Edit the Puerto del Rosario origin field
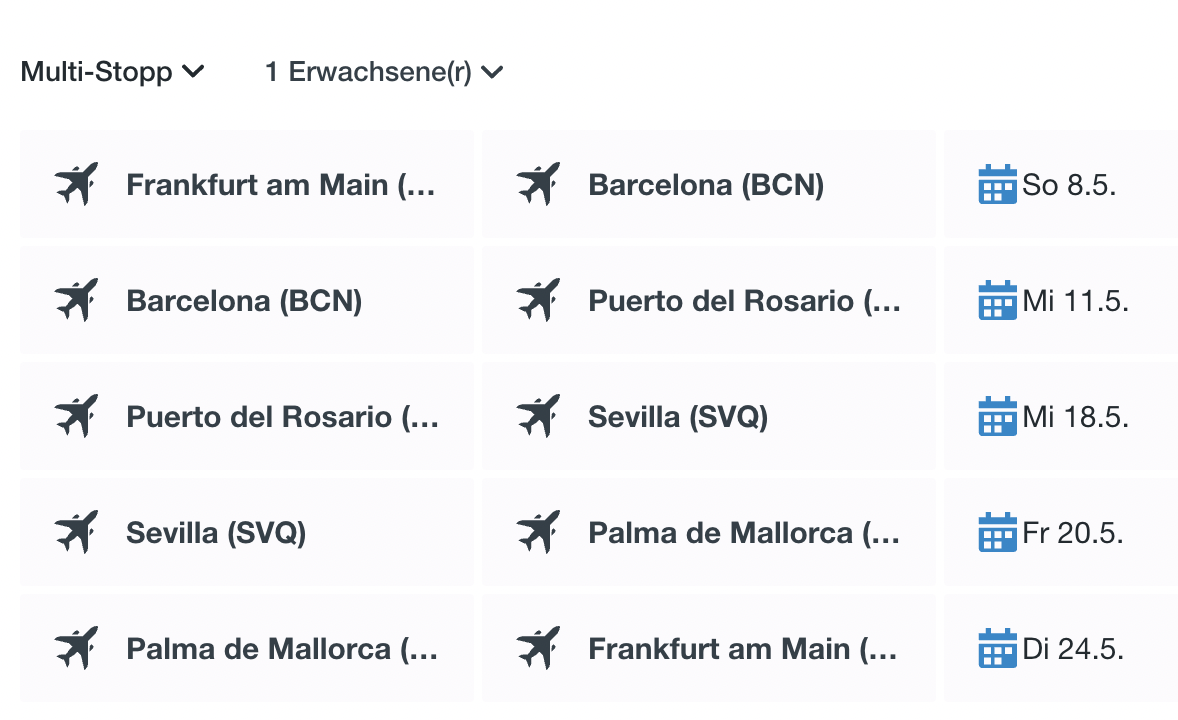1178x720 pixels. [246, 416]
